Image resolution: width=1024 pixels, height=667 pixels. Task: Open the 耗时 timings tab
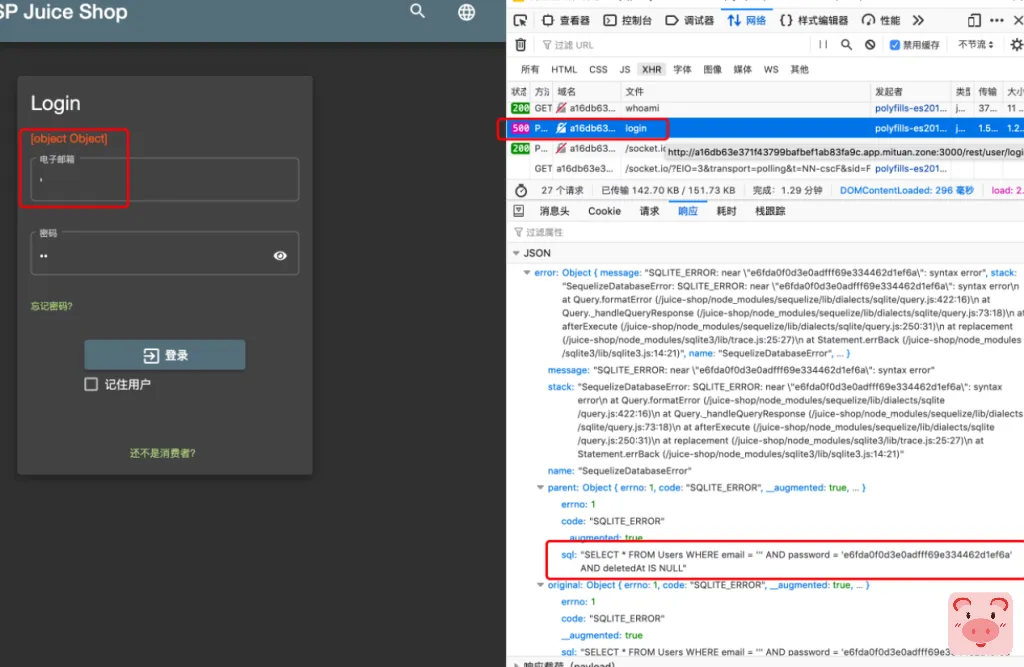pyautogui.click(x=726, y=211)
